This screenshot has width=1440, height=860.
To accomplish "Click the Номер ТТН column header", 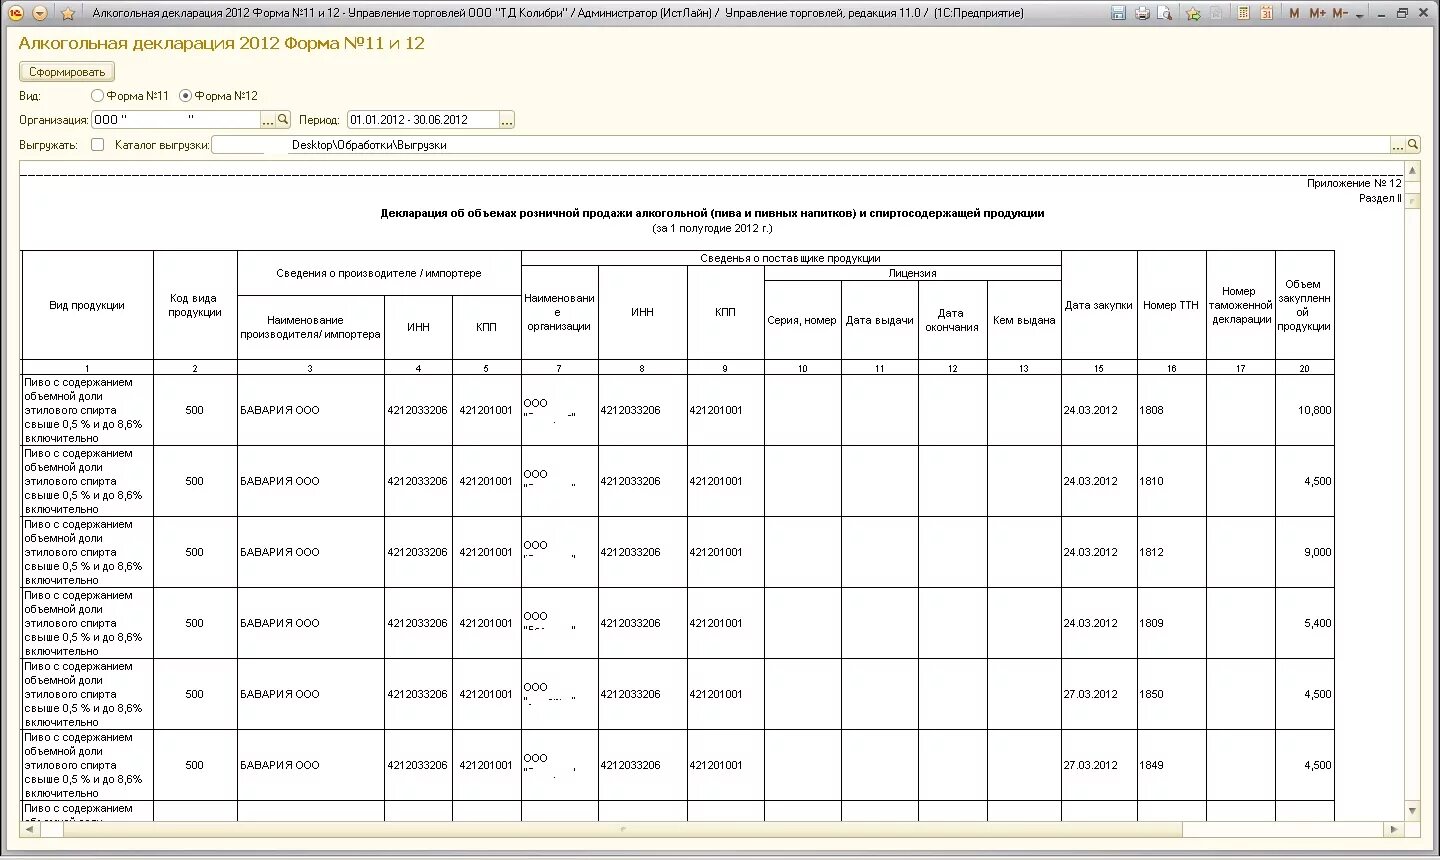I will 1171,305.
